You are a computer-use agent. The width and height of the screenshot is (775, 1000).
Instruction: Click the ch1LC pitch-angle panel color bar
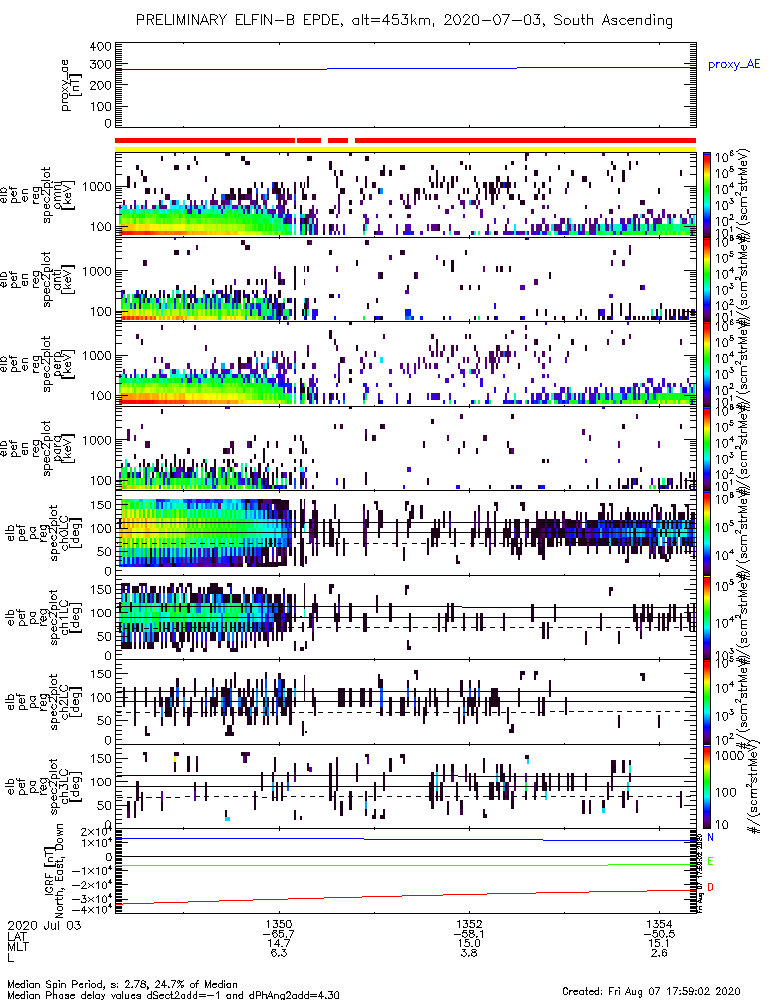(705, 617)
